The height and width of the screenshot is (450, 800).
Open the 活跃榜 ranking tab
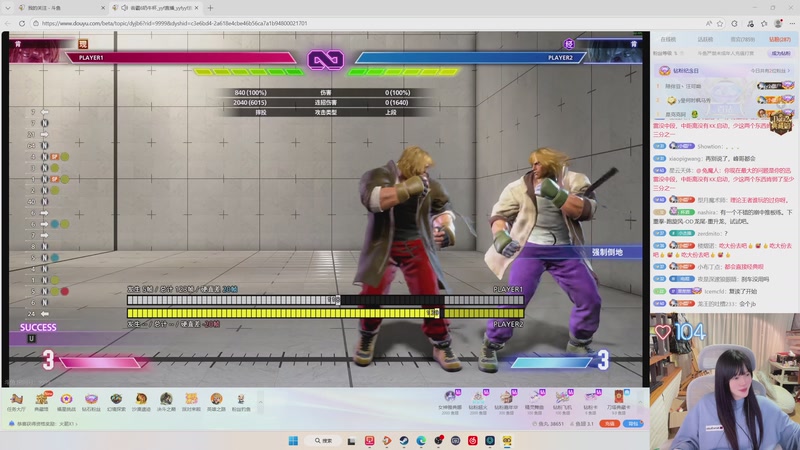tap(705, 39)
